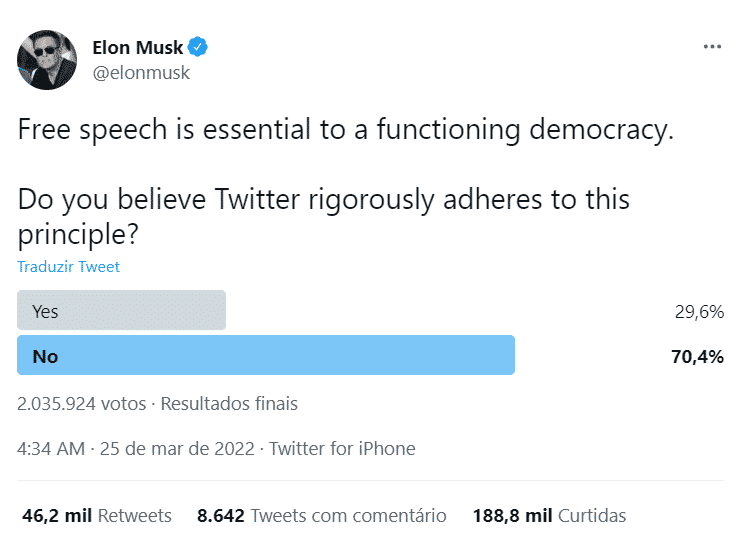Select the Yes poll option bar
Image resolution: width=744 pixels, height=542 pixels.
(121, 310)
